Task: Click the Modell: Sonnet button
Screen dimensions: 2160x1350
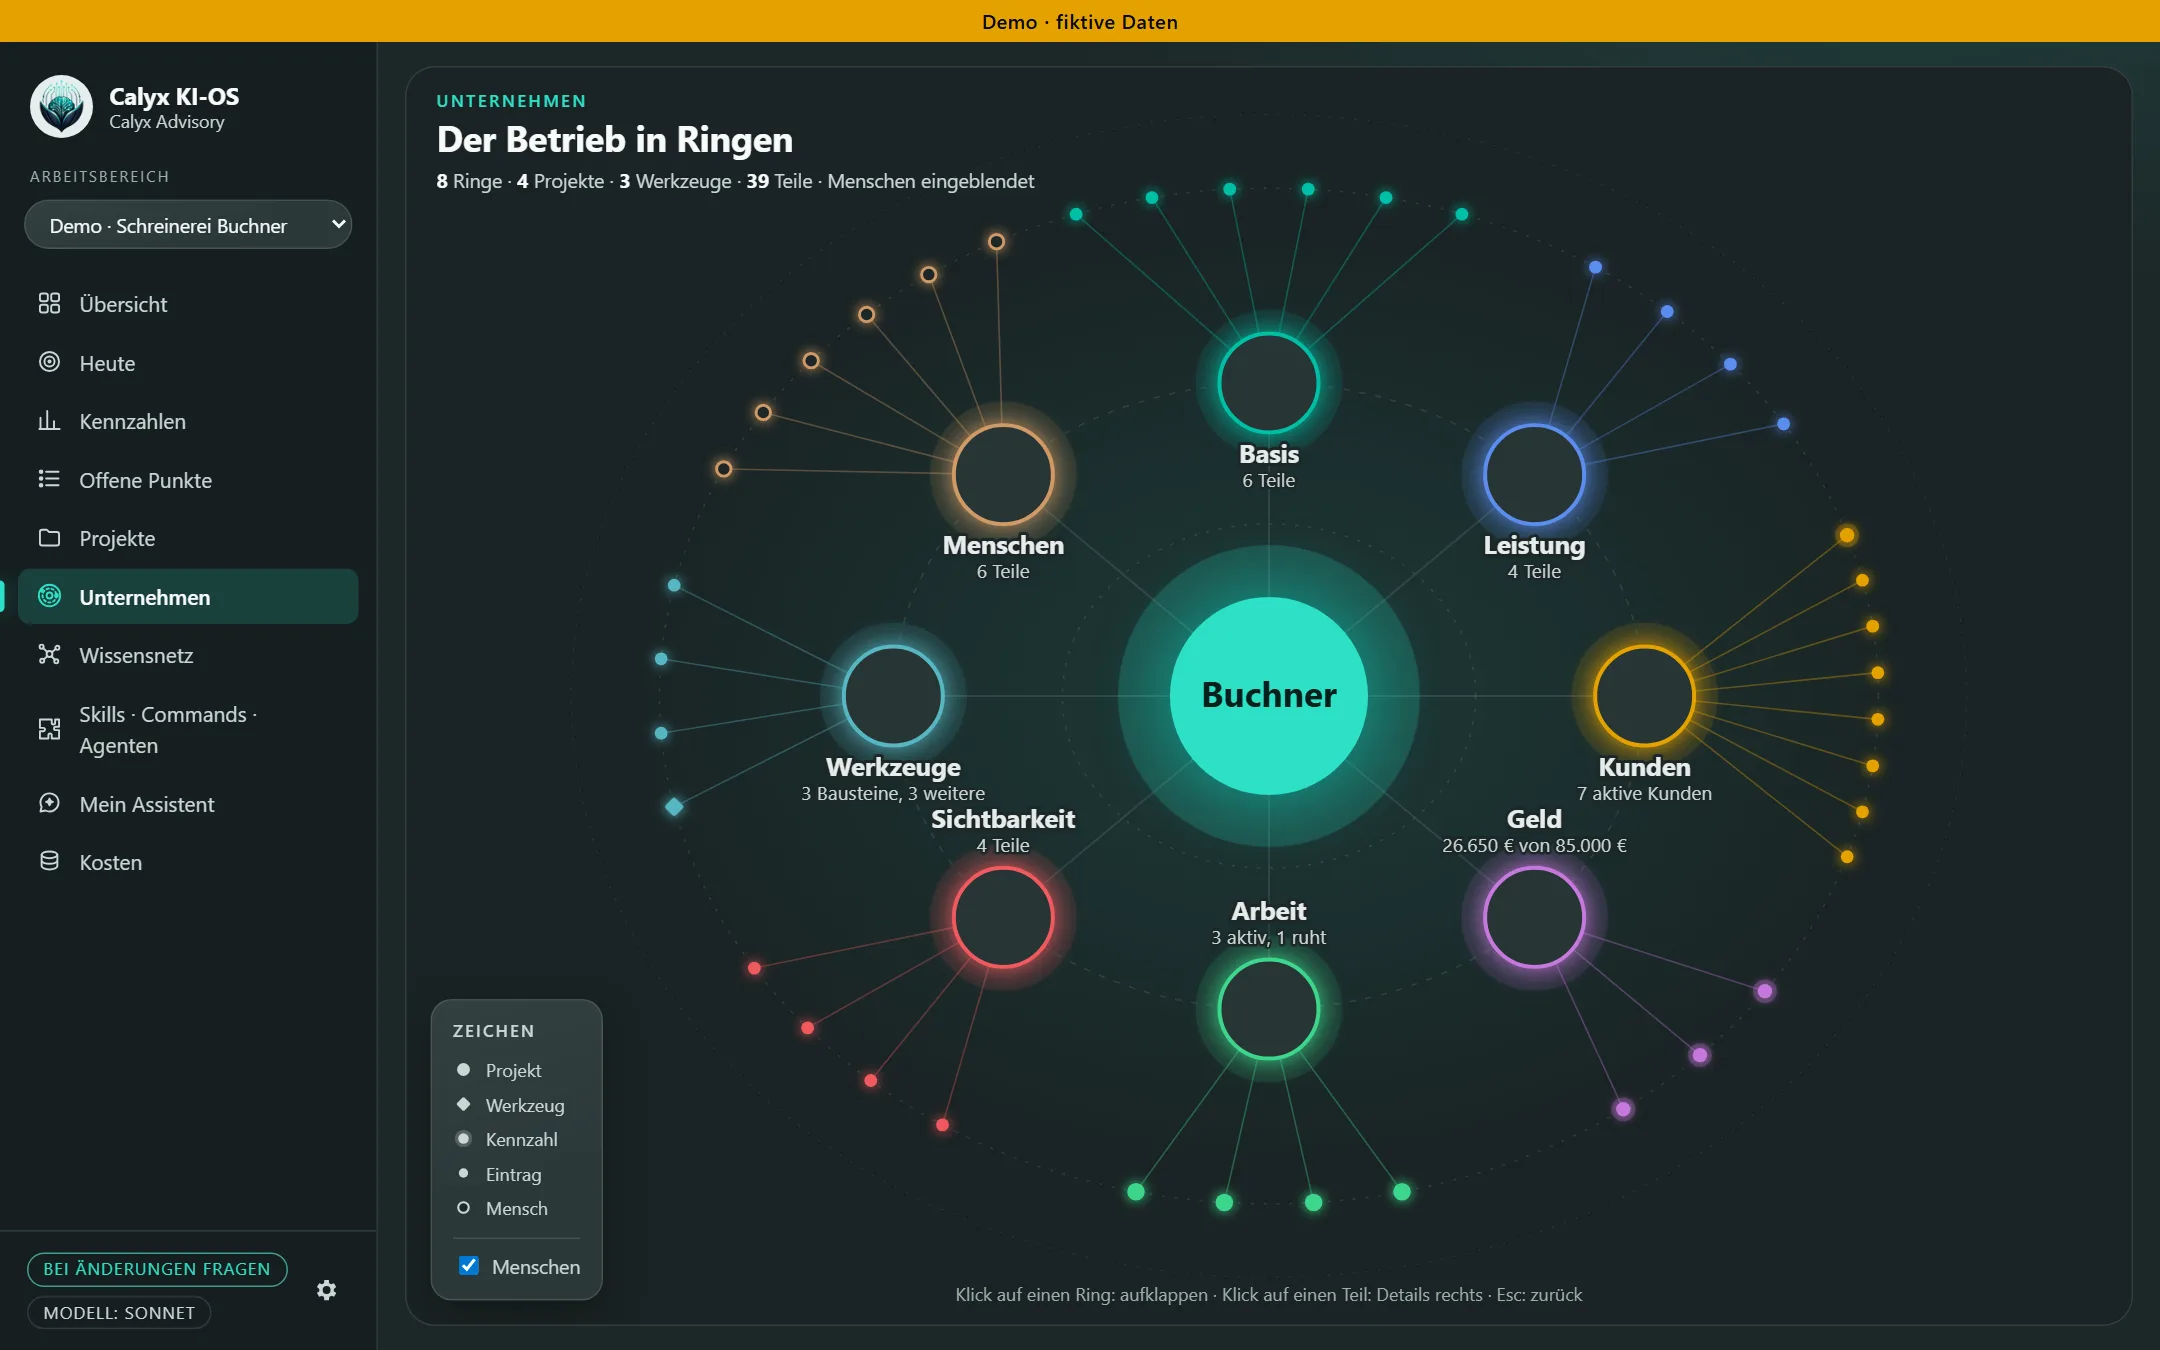Action: [x=119, y=1313]
